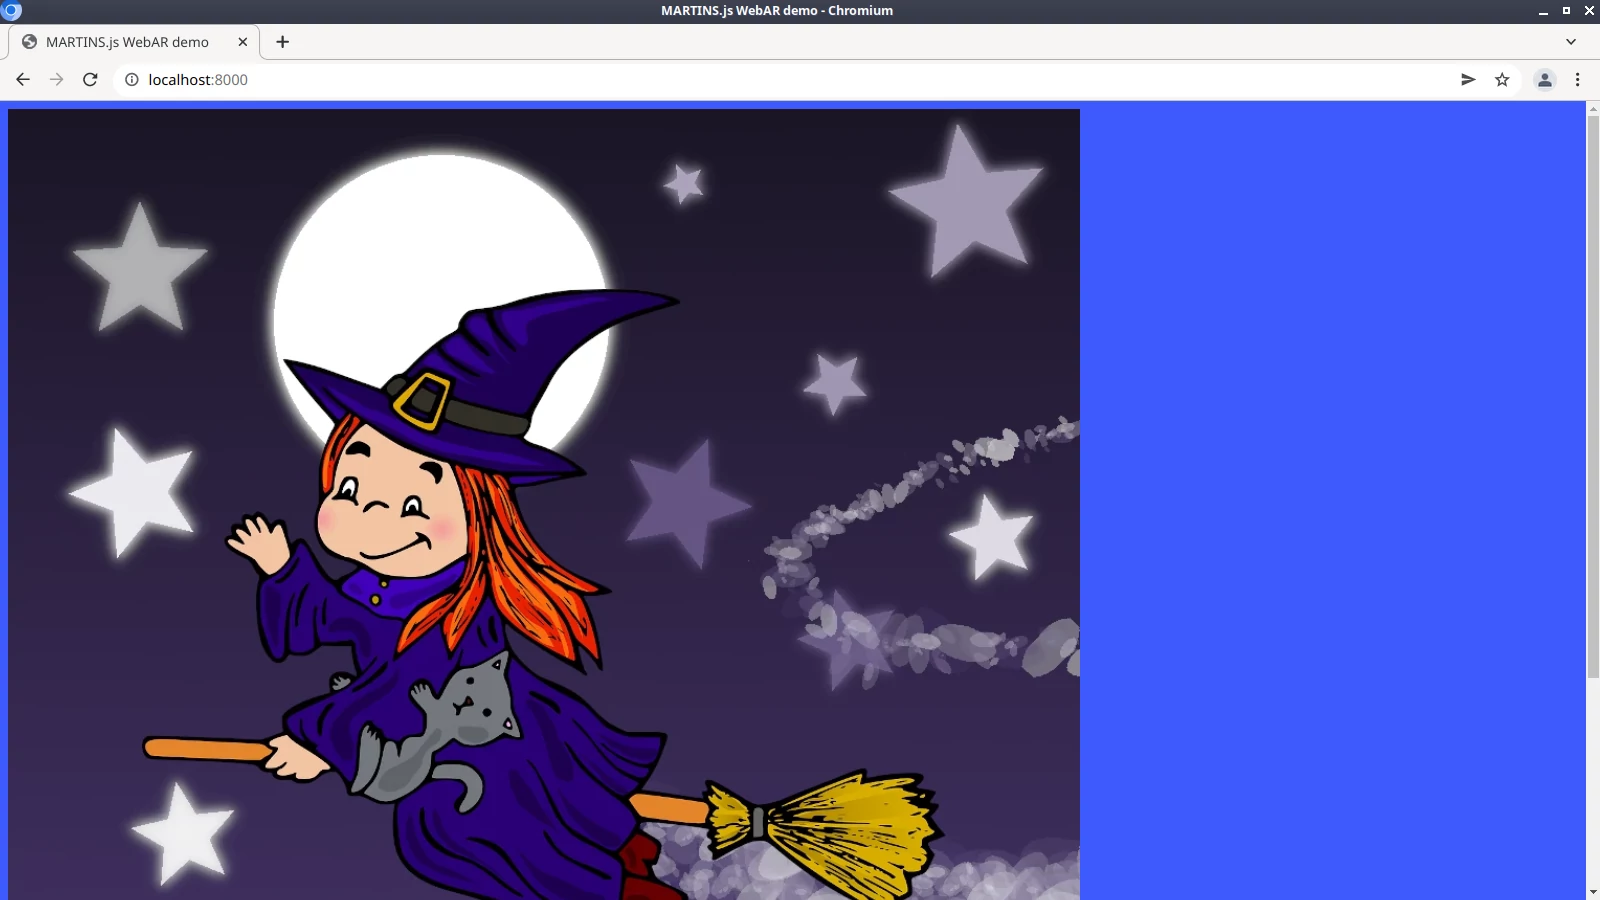The width and height of the screenshot is (1600, 900).
Task: Bookmark this page with the star icon
Action: [1502, 80]
